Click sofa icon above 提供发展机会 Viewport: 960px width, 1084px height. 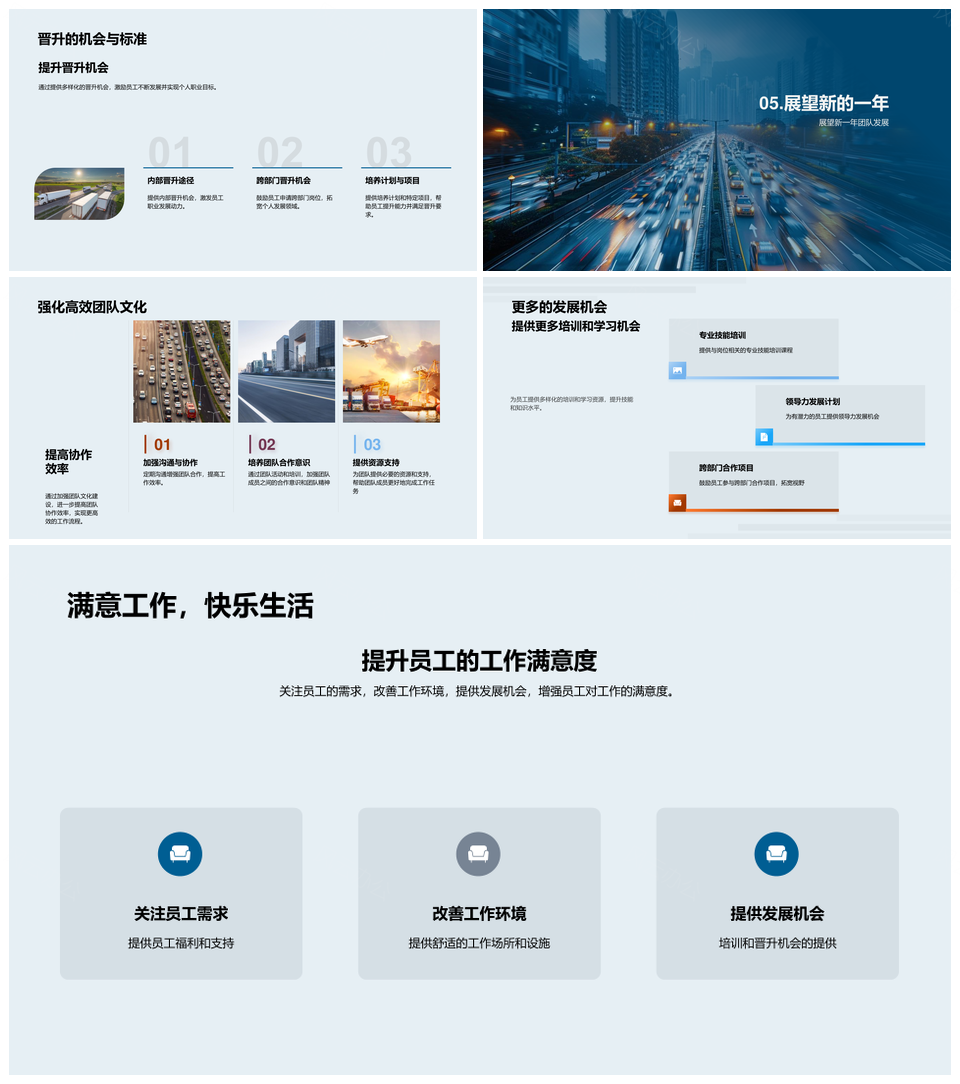click(x=776, y=854)
